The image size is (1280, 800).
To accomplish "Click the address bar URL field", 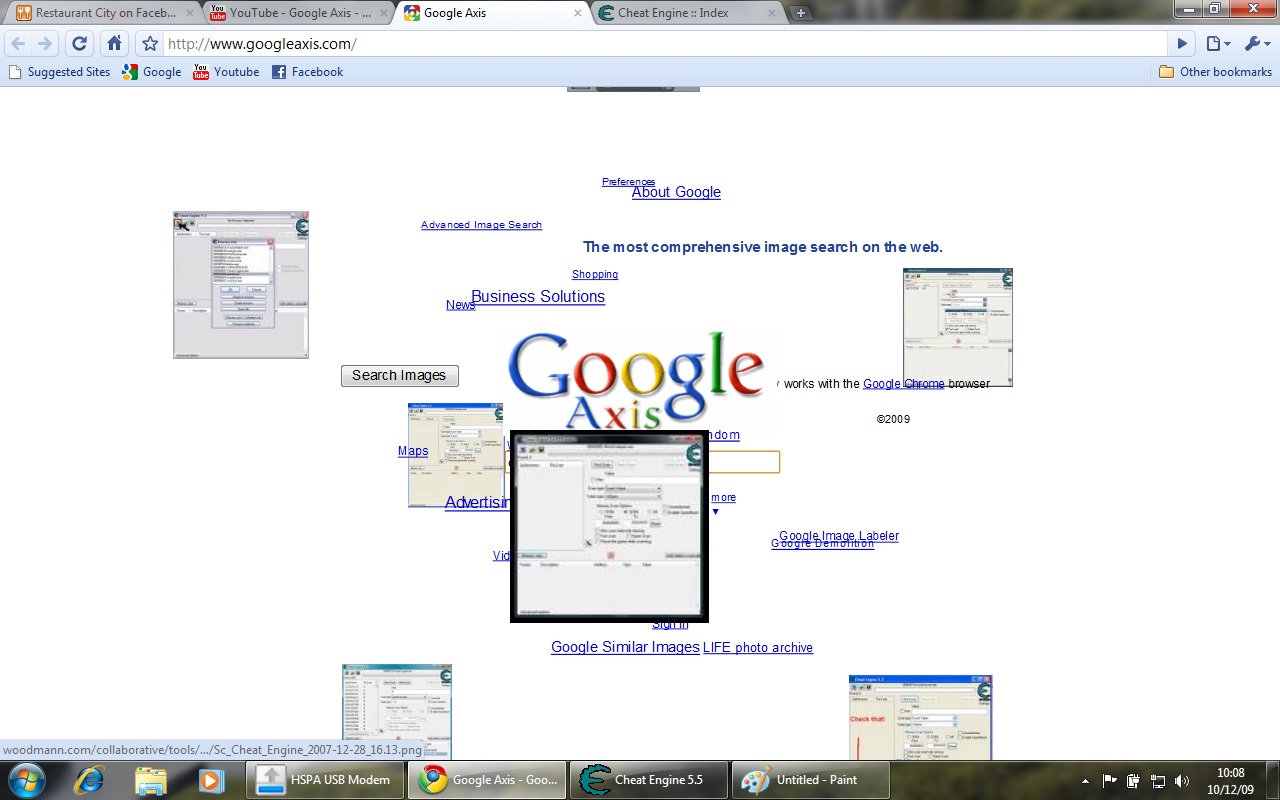I will tap(665, 44).
